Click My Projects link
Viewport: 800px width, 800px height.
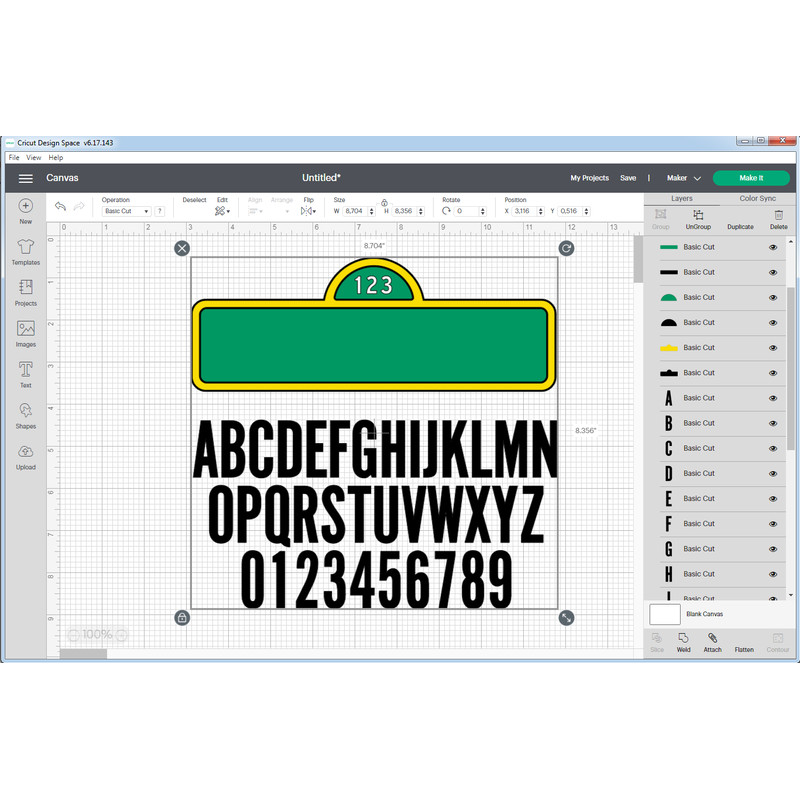[589, 177]
